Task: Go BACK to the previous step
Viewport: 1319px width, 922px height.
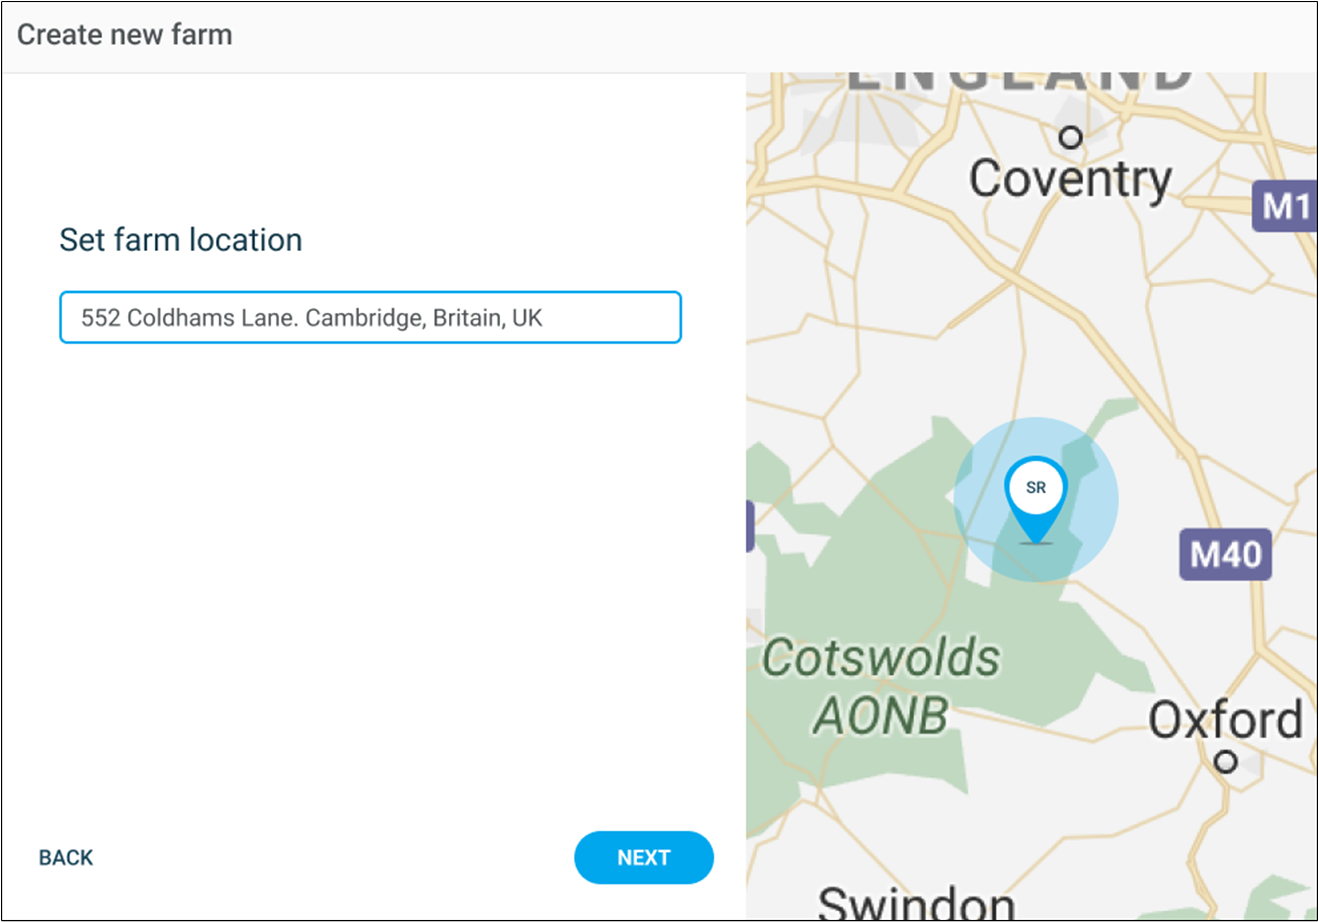Action: coord(66,858)
